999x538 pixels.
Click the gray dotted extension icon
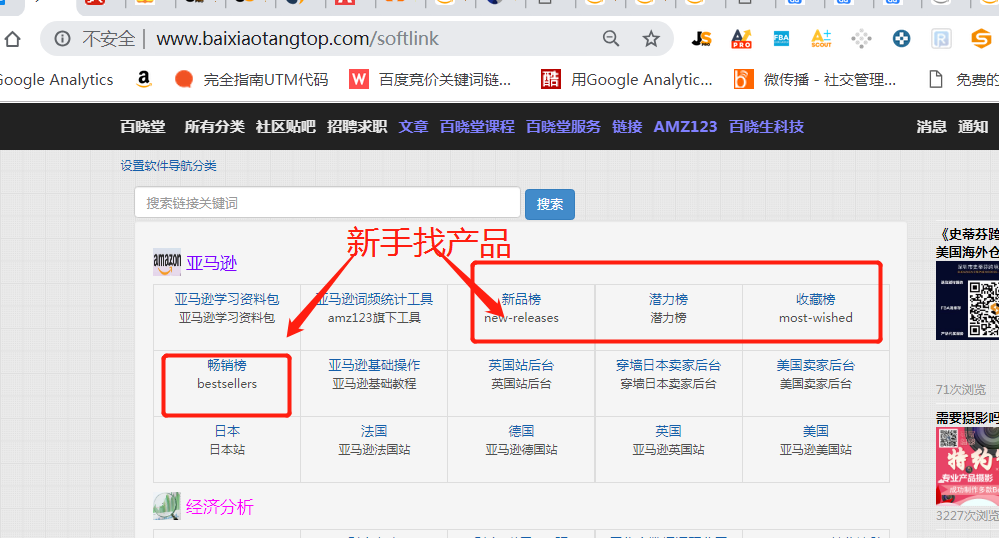(861, 39)
